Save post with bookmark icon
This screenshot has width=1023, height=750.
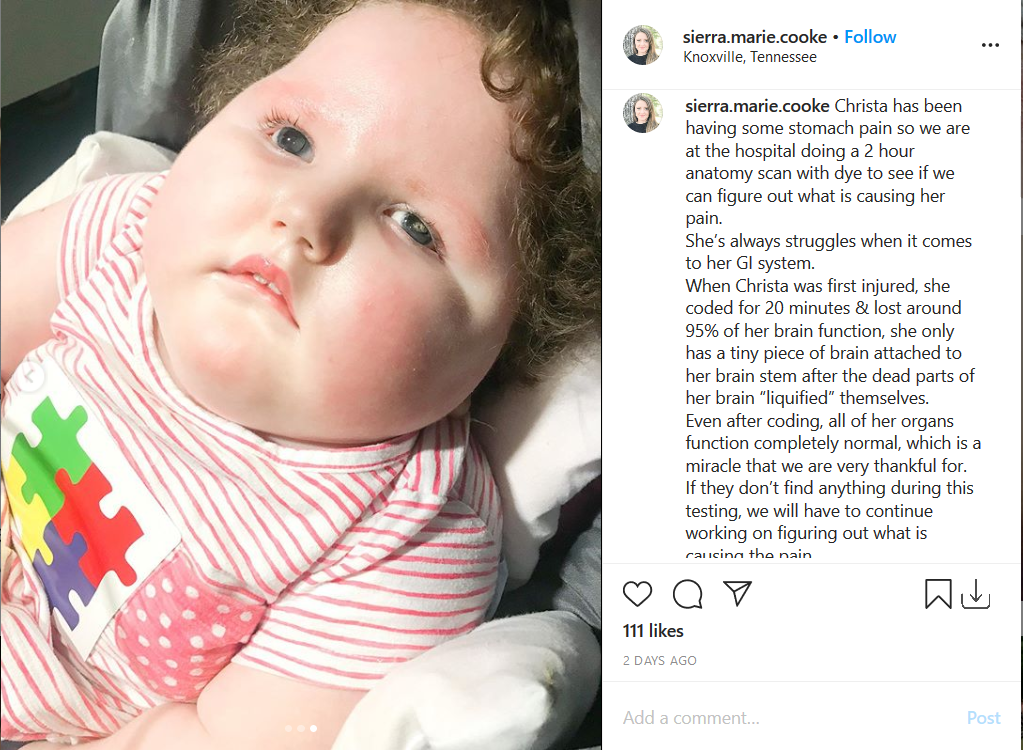[938, 594]
